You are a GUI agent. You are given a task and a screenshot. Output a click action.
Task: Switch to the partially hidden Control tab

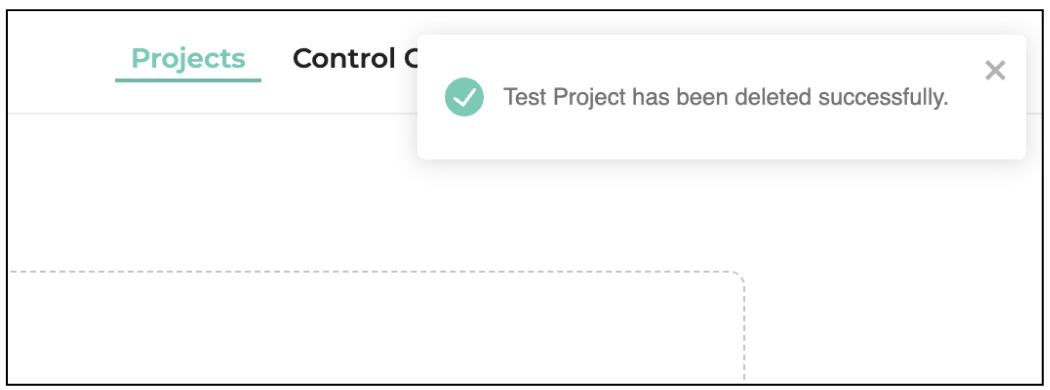point(354,59)
